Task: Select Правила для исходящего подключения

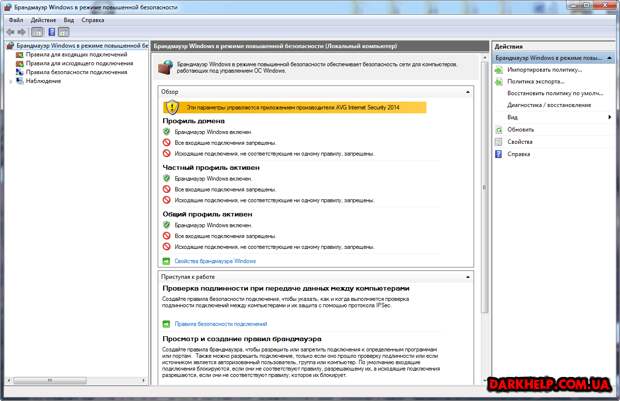Action: click(x=79, y=63)
